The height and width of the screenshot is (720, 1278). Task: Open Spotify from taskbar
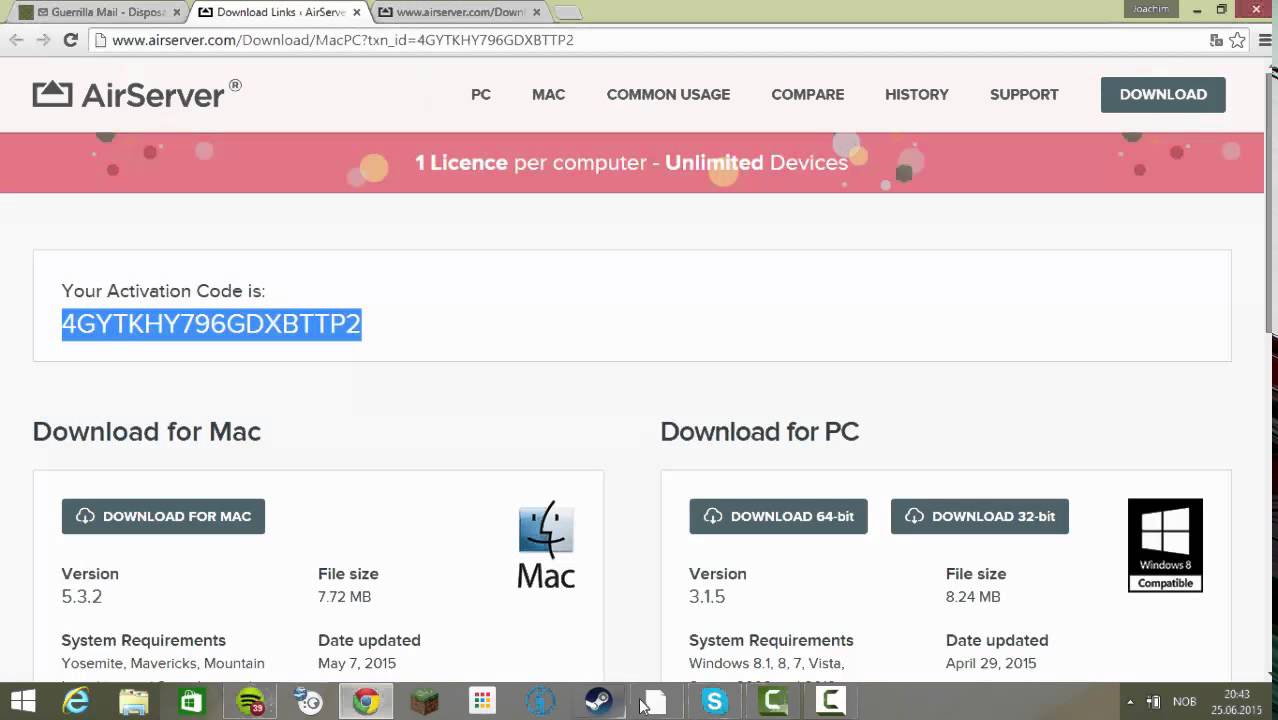250,702
